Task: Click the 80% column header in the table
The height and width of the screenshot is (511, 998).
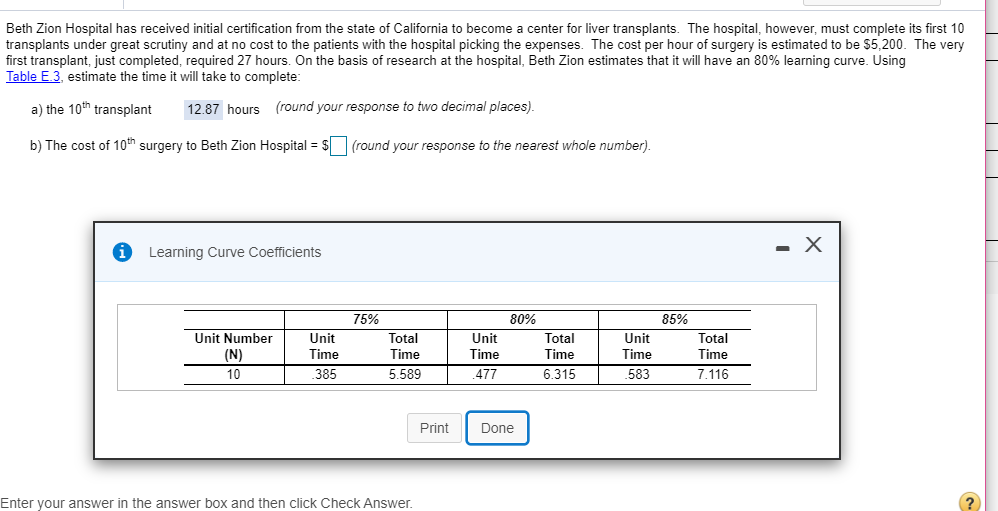Action: tap(522, 320)
